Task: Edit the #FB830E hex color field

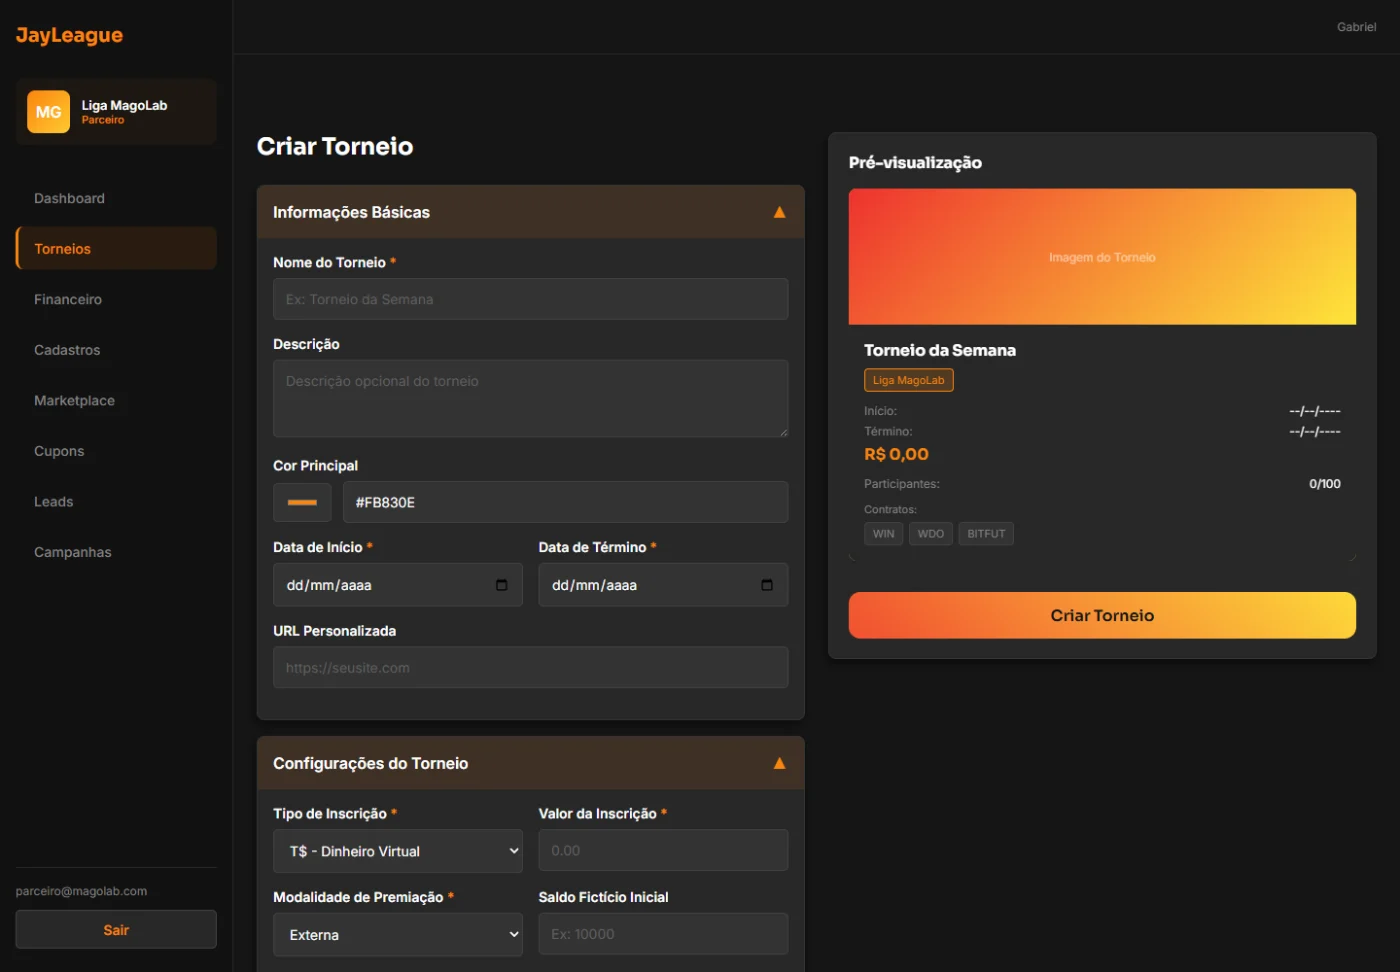Action: pyautogui.click(x=565, y=502)
